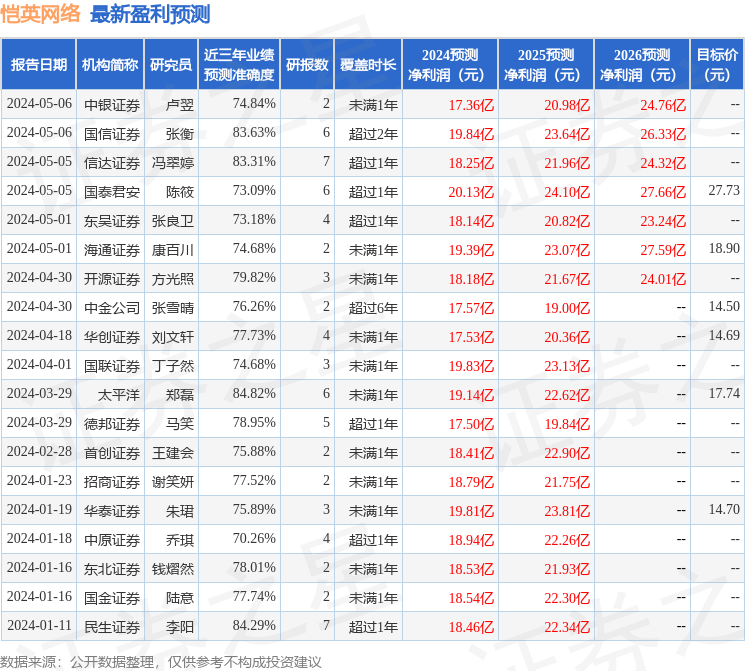Click the 2024预测净利润 header
Screen dimensions: 745x671
click(x=450, y=65)
